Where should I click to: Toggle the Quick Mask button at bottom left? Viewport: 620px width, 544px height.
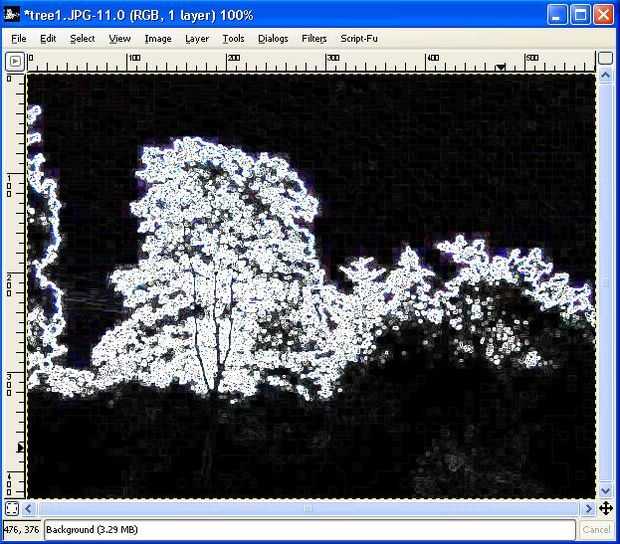tap(12, 508)
